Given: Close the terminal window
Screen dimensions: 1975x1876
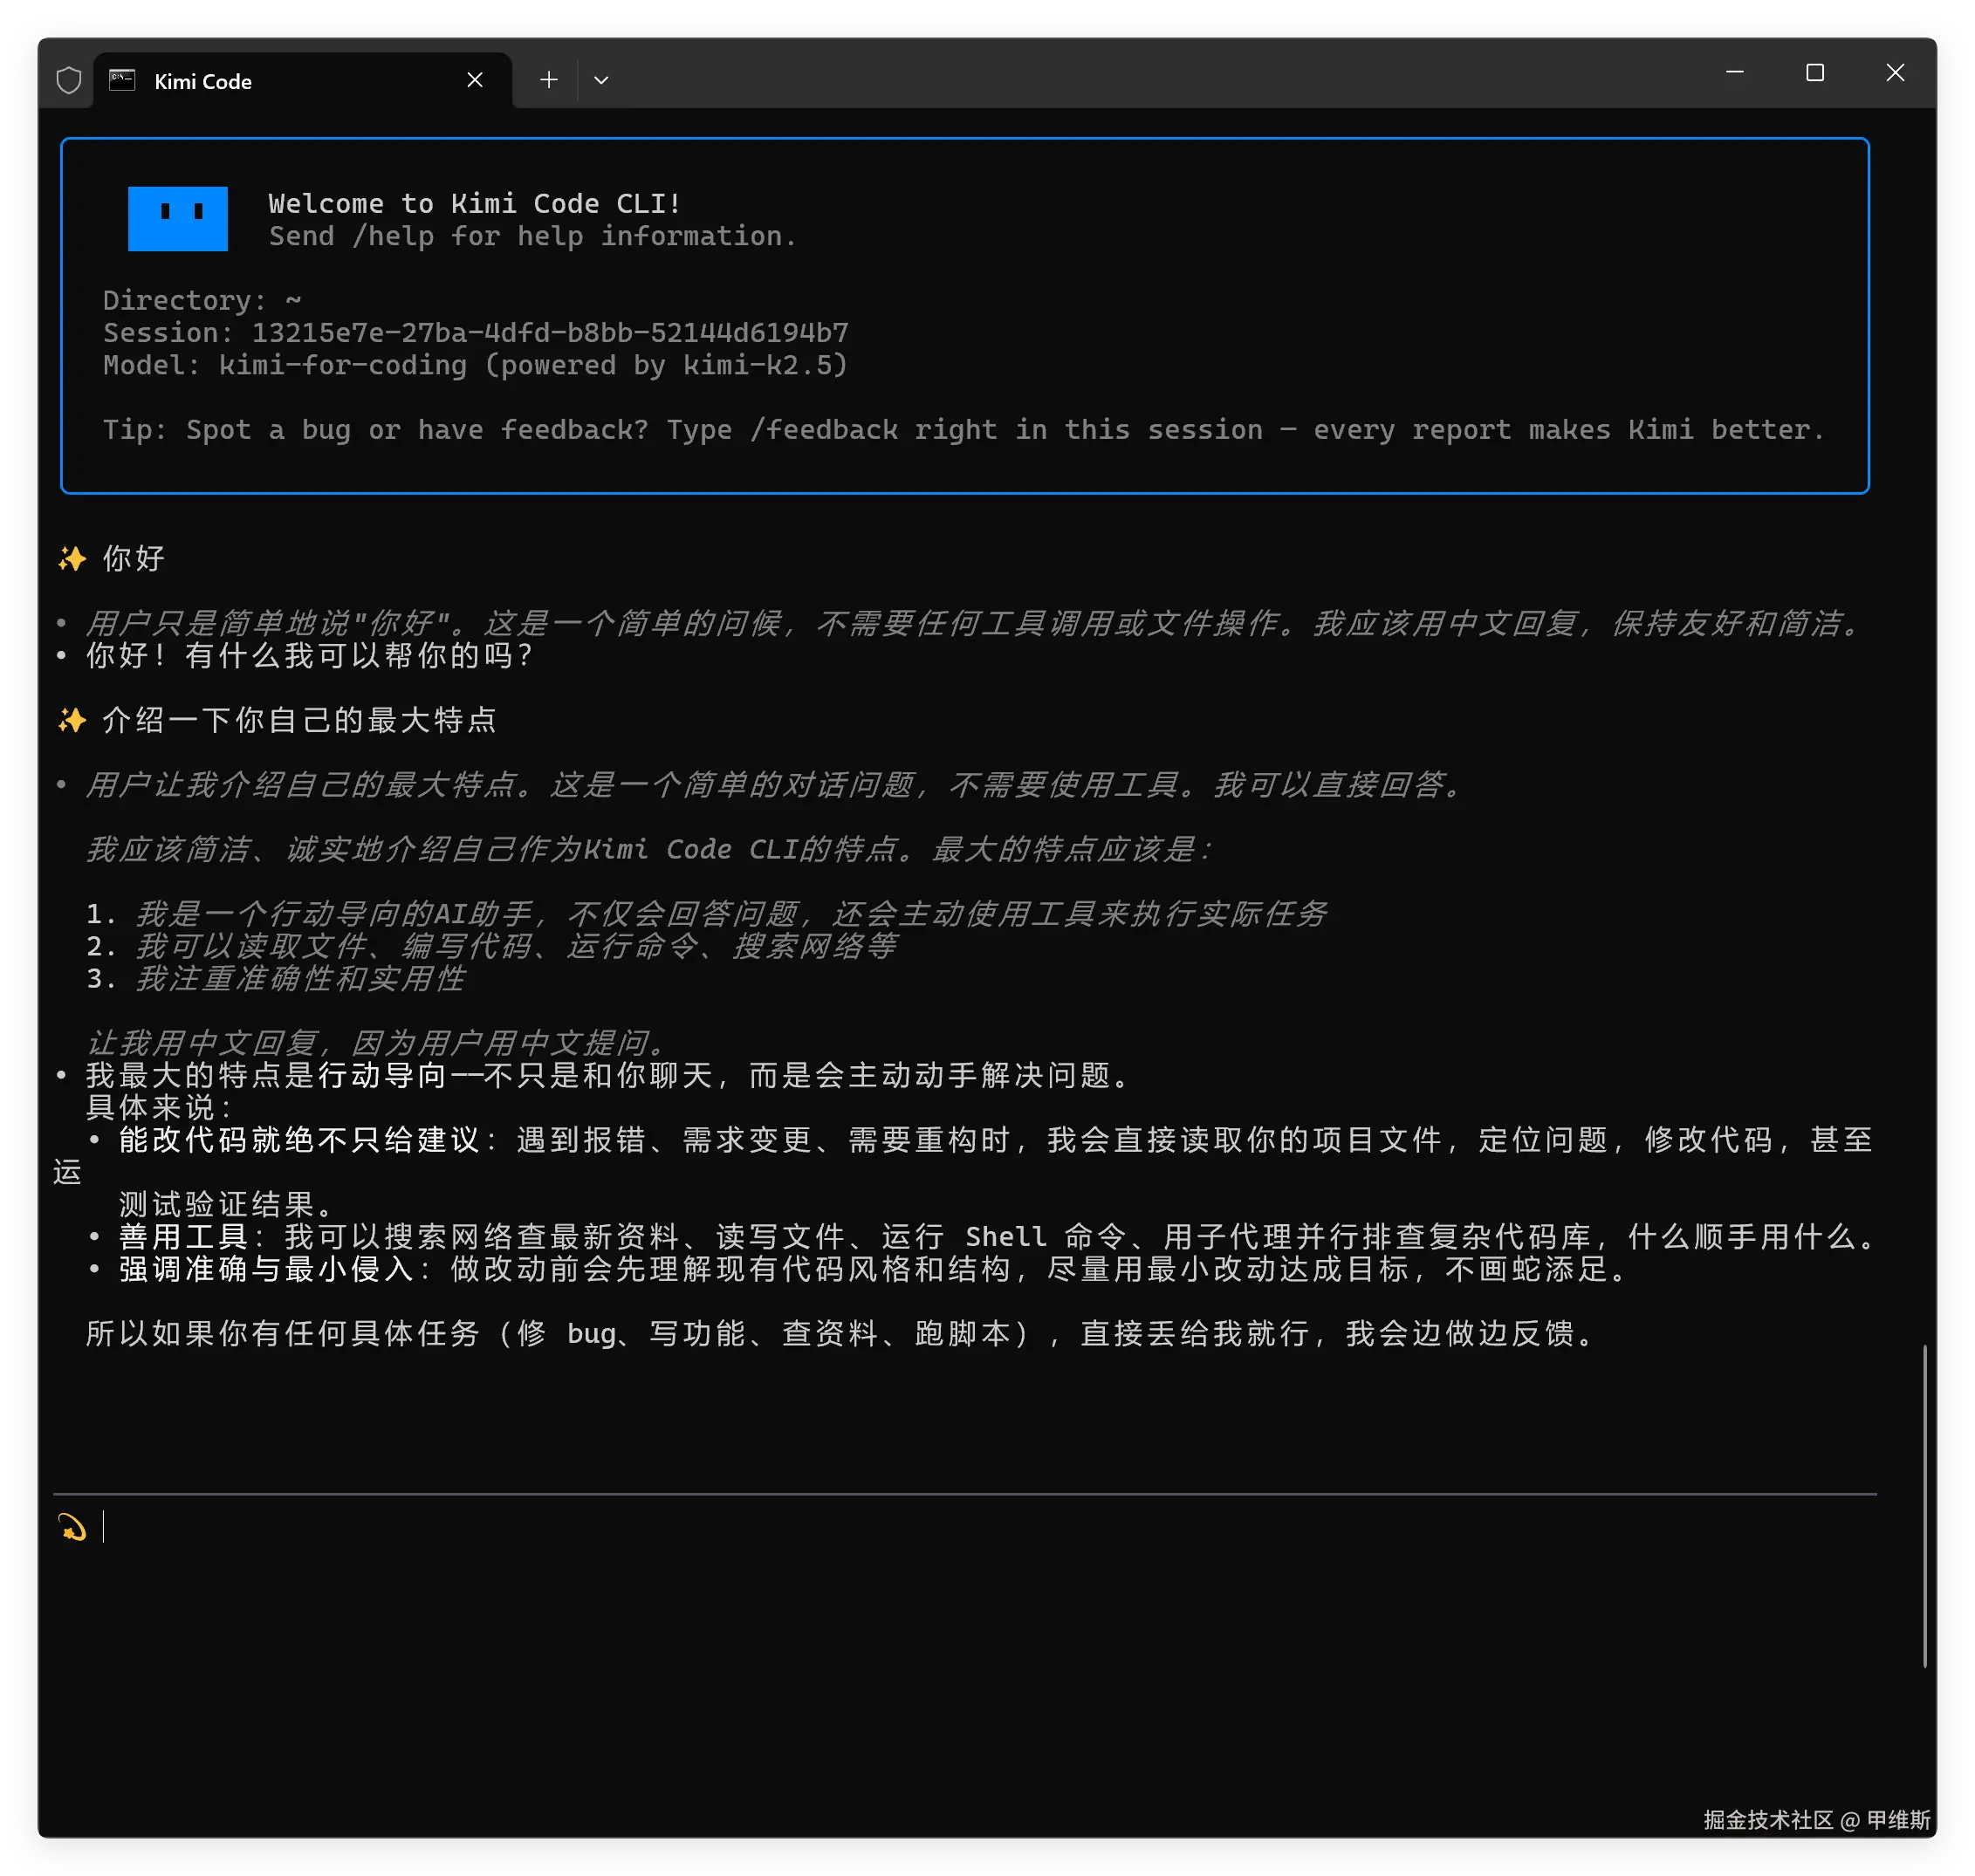Looking at the screenshot, I should [x=1894, y=73].
